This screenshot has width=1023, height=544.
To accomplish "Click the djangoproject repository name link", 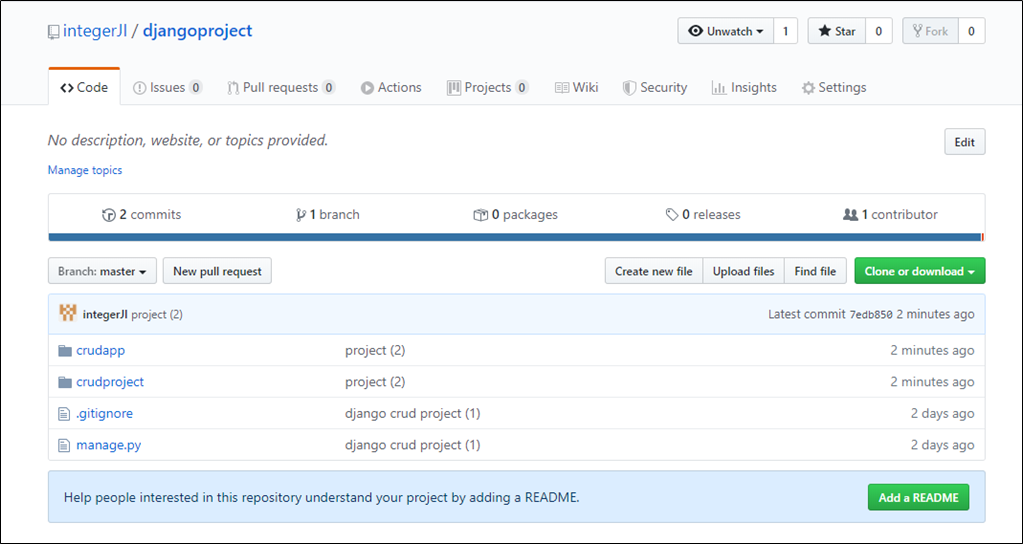I will 198,31.
